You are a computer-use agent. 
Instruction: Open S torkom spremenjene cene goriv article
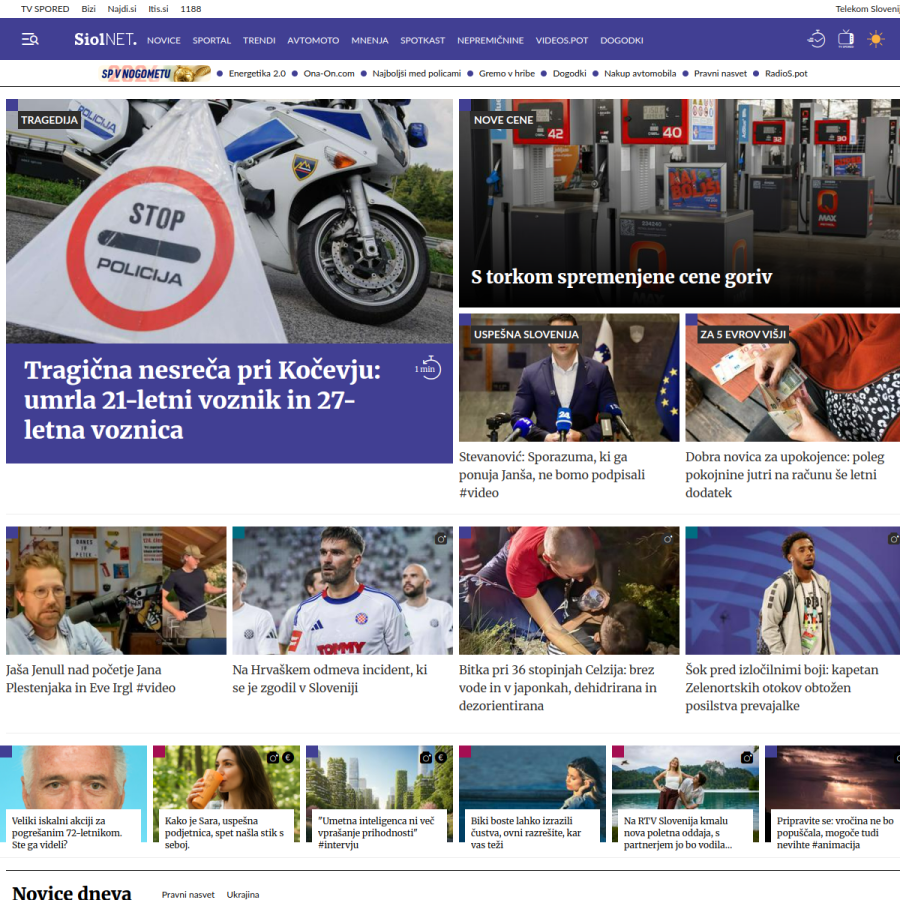tap(621, 277)
